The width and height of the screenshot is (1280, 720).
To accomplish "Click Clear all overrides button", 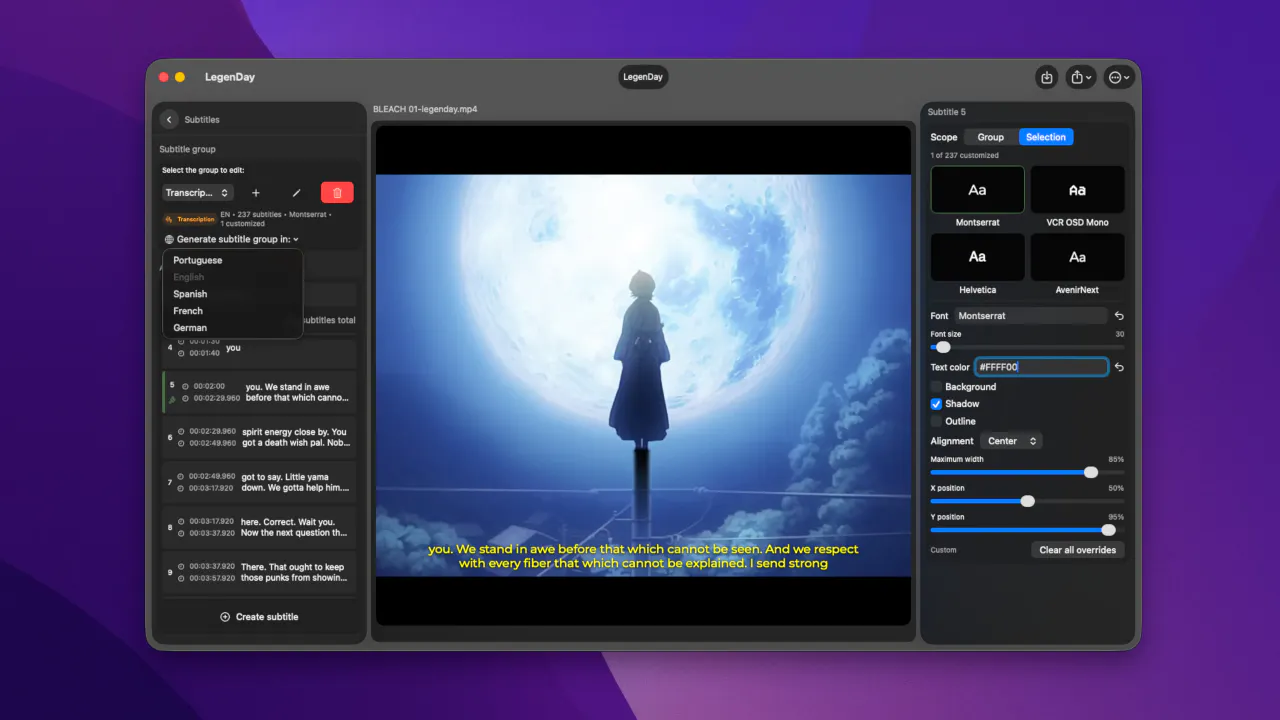I will click(1078, 550).
